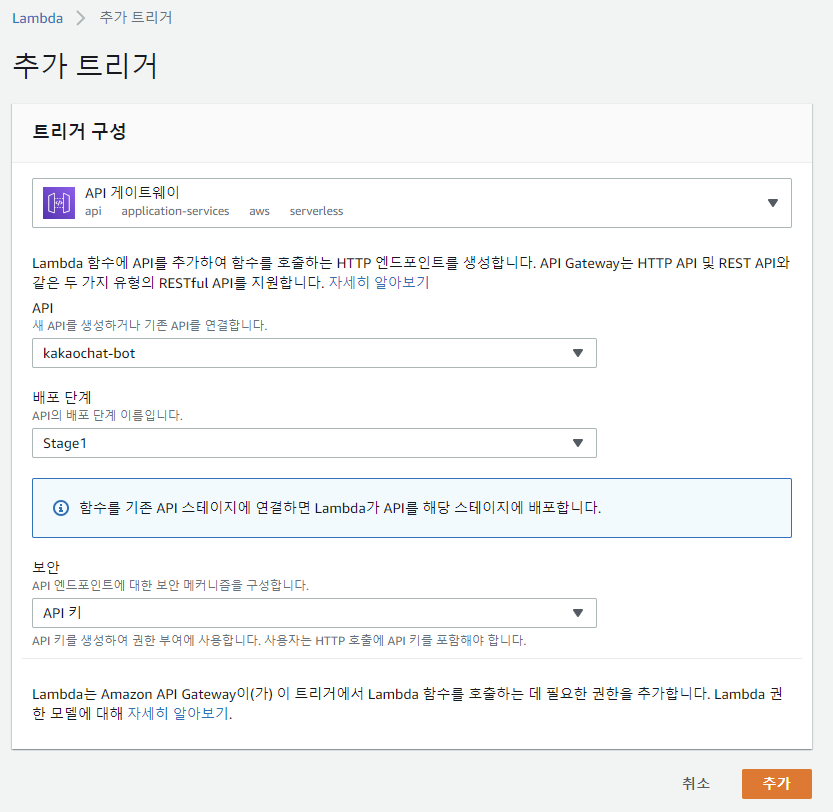Open the 자세히 알아보기 link about RESTful APIs
Screen dimensions: 833x812
click(379, 282)
